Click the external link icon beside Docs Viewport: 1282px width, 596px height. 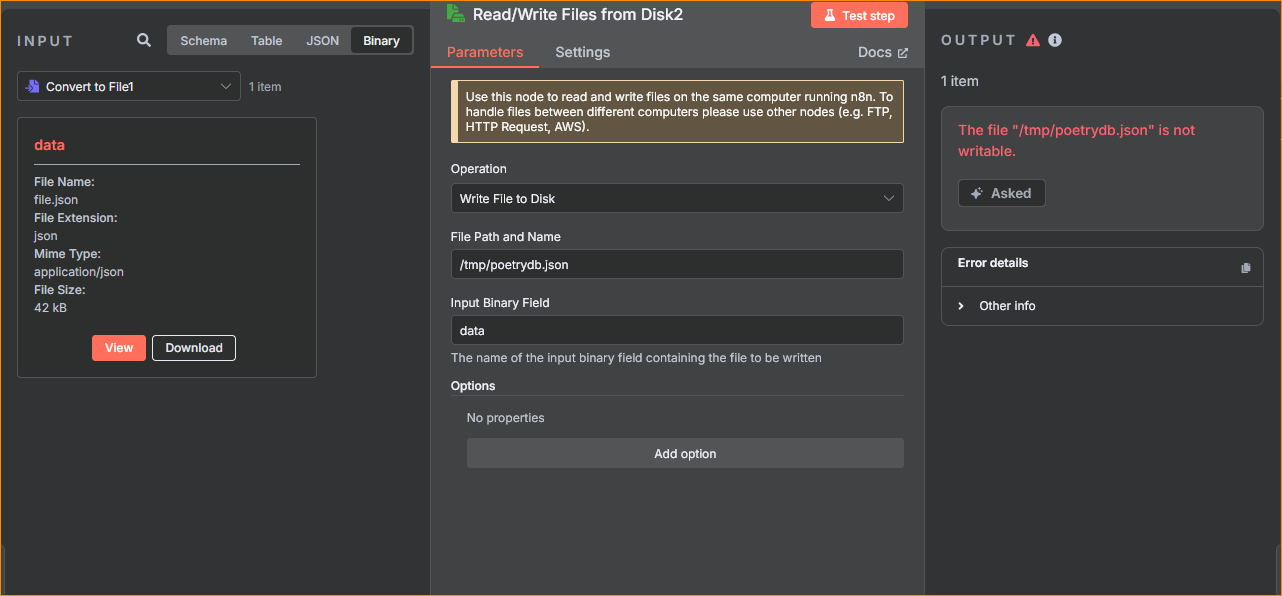(x=903, y=53)
